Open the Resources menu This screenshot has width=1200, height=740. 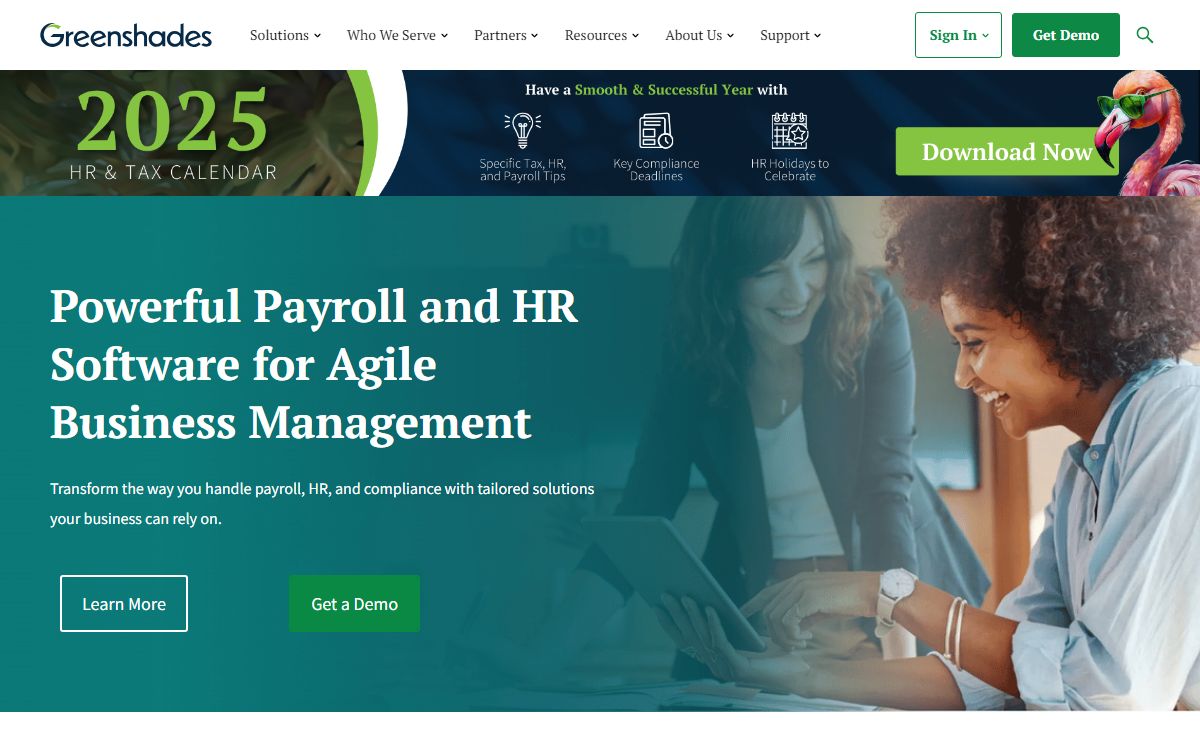[602, 35]
